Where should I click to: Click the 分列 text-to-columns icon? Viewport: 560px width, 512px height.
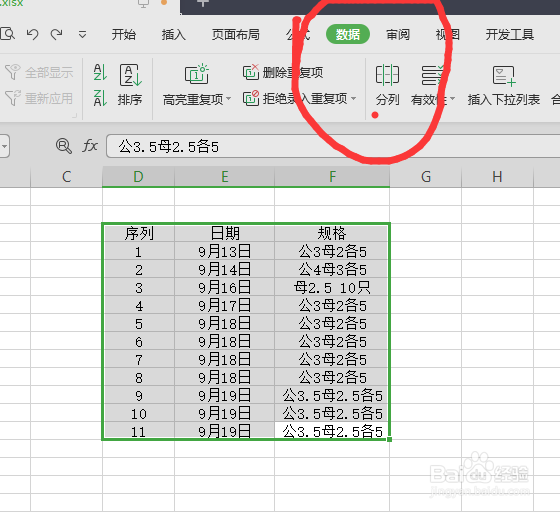click(387, 75)
